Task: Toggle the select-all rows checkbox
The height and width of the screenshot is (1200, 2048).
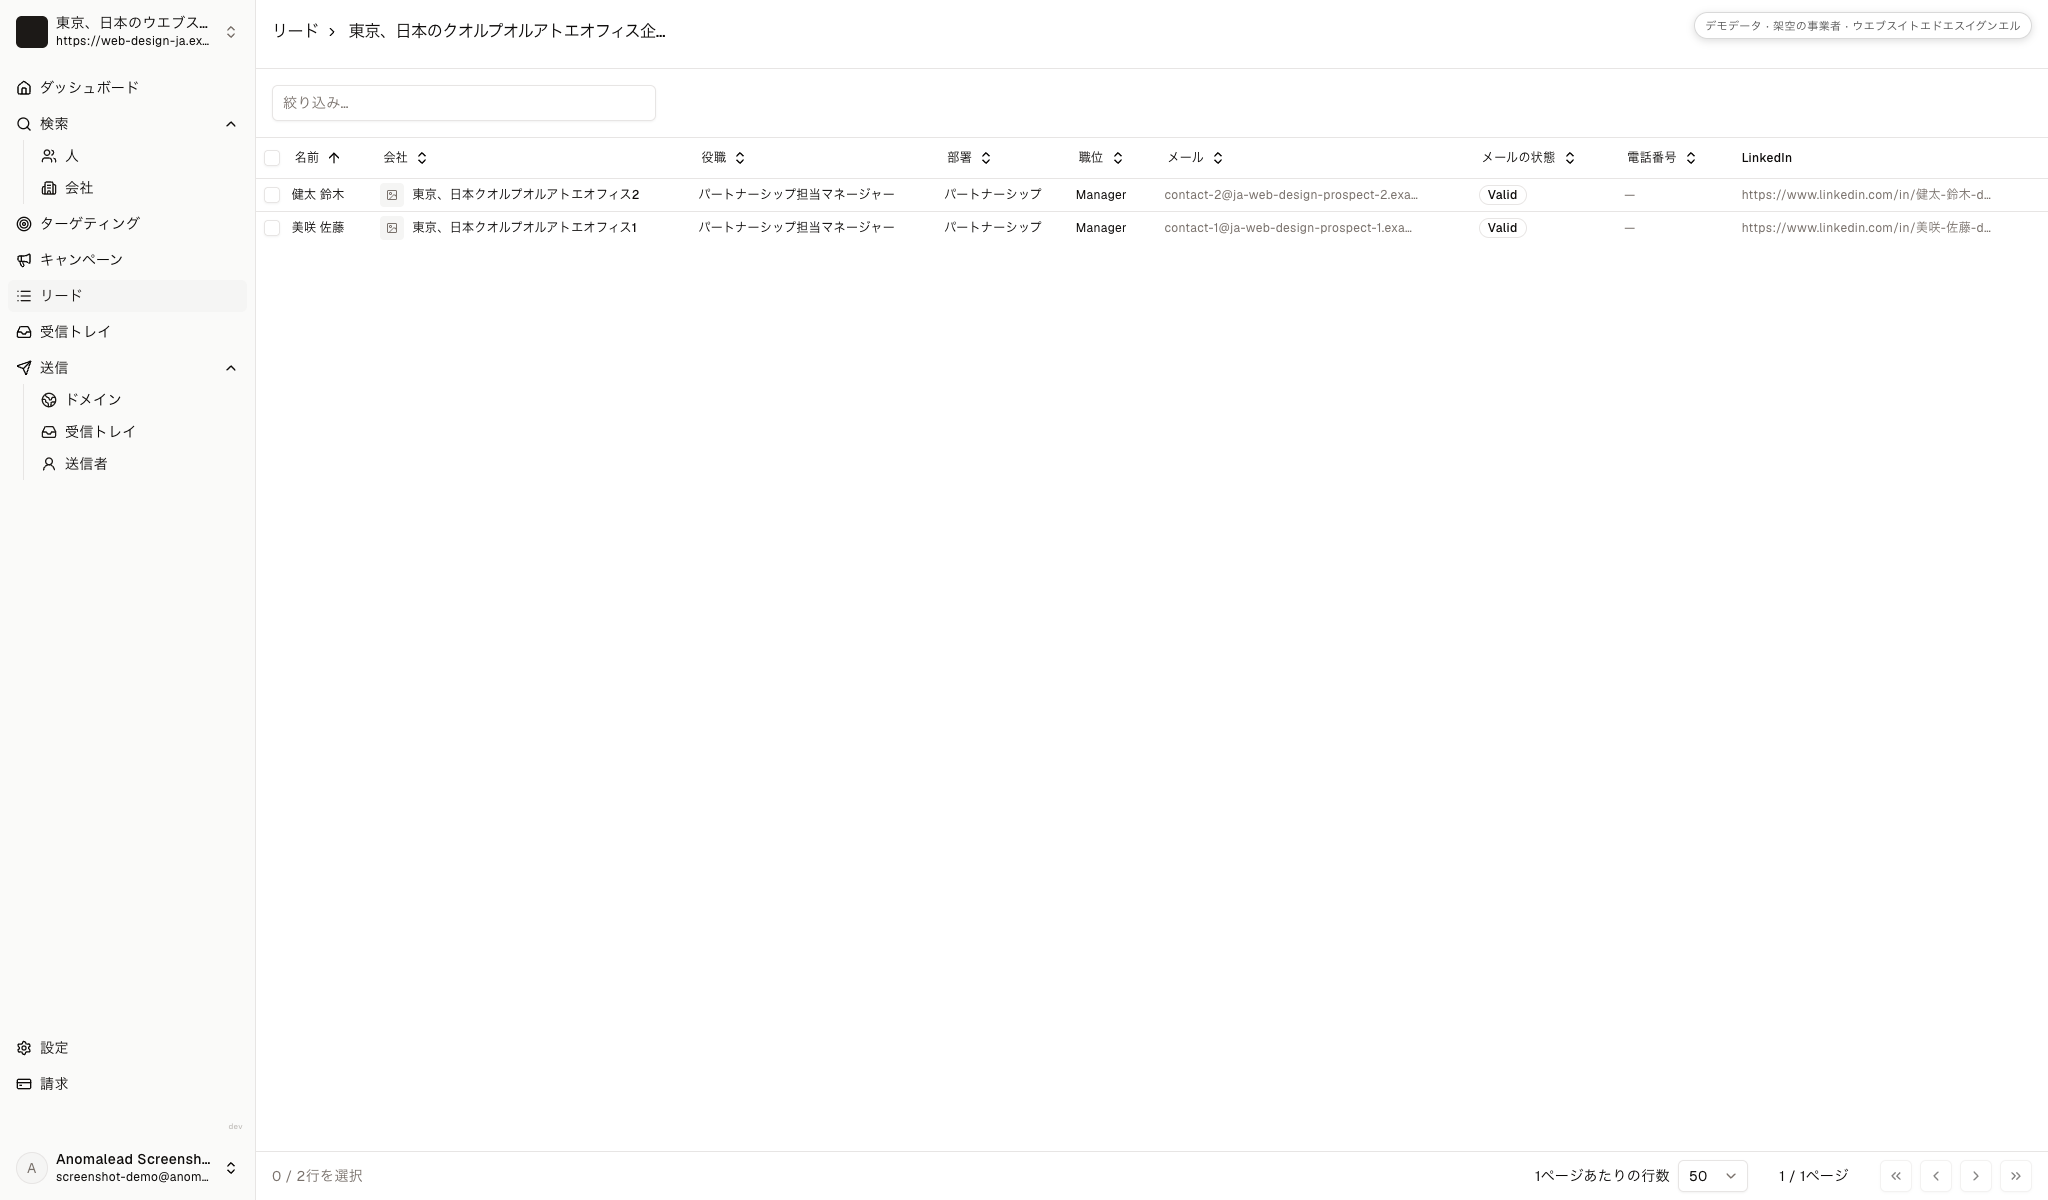Action: click(272, 158)
